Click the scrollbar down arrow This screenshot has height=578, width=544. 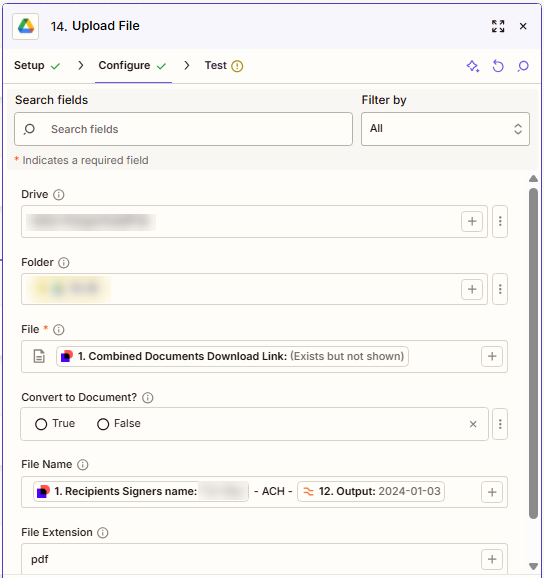(x=533, y=566)
